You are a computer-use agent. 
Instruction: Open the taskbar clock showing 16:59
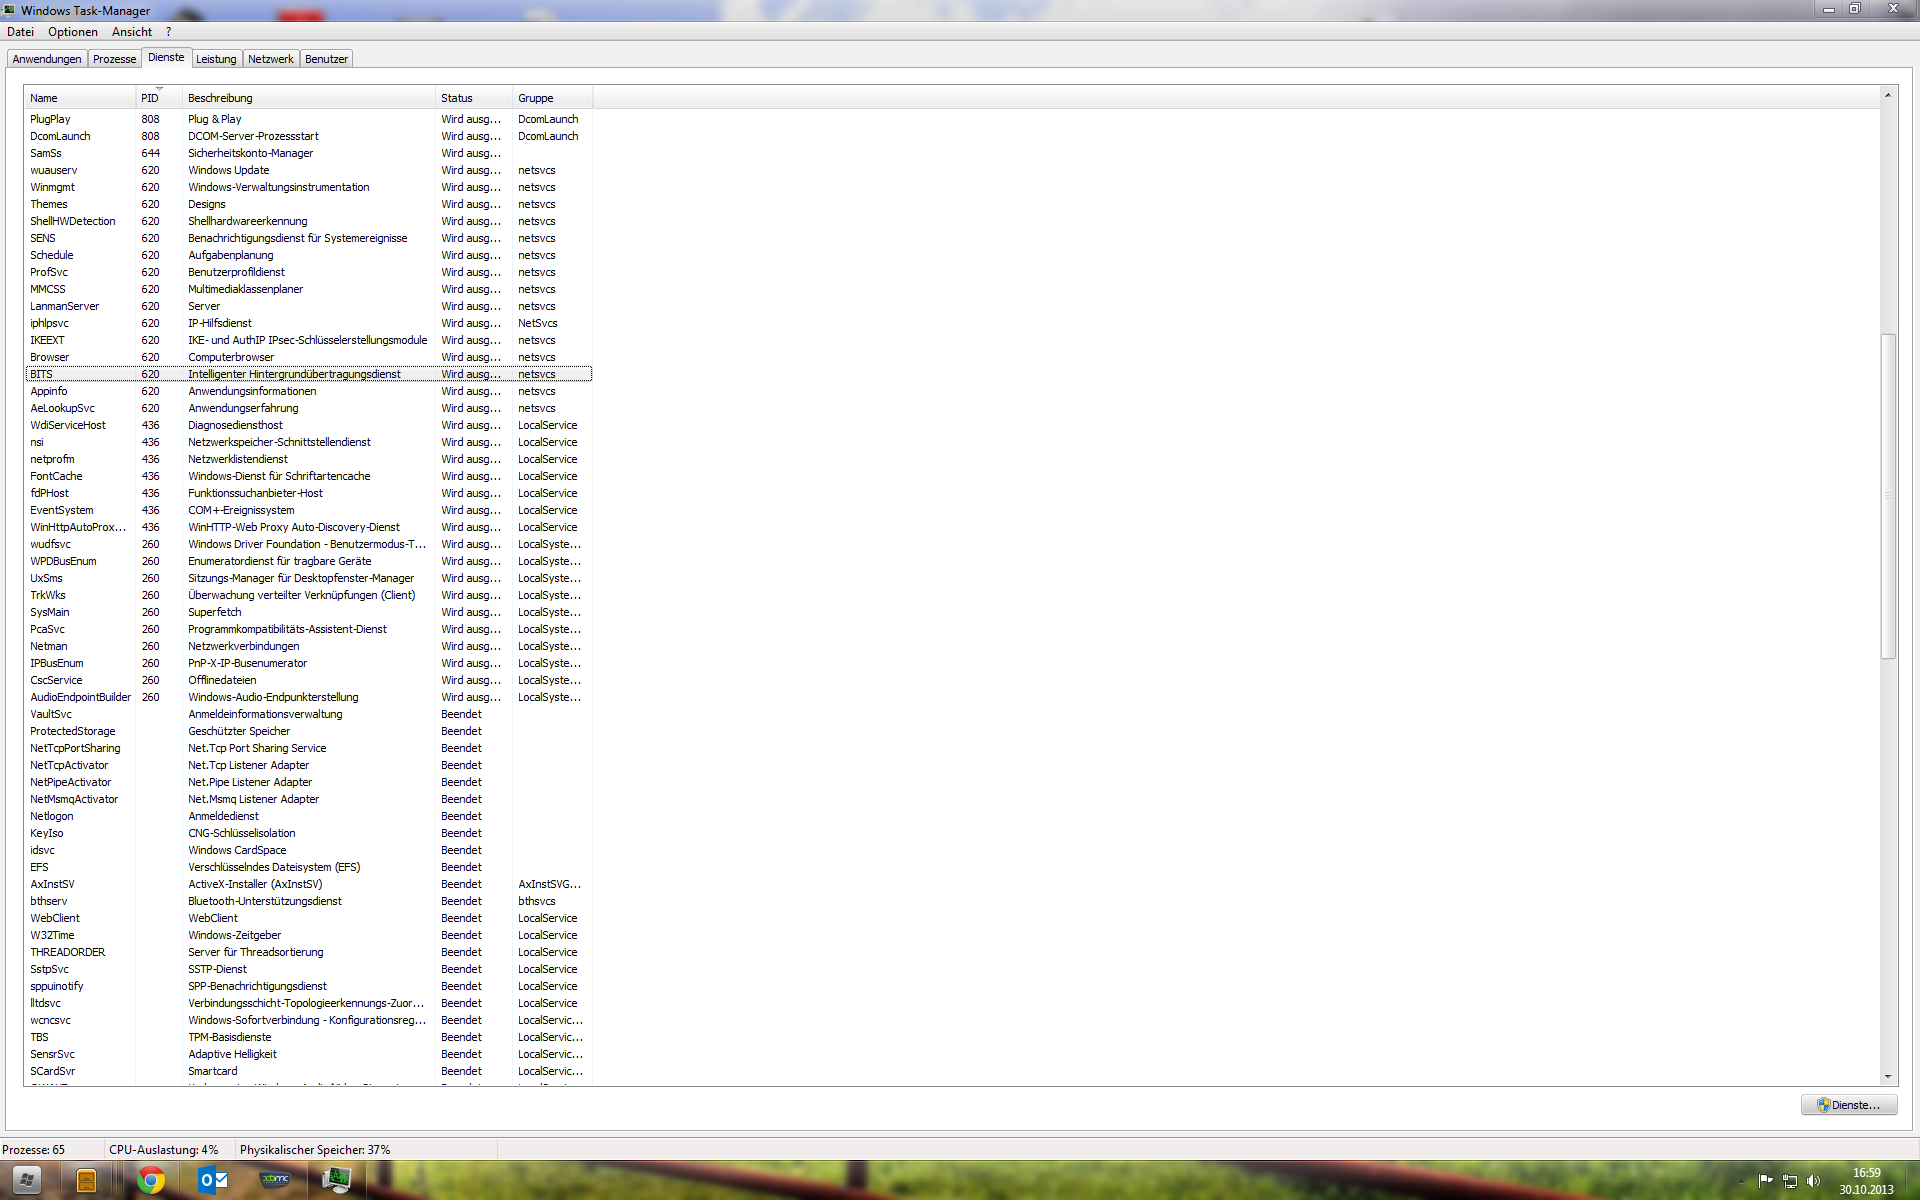[x=1866, y=1181]
